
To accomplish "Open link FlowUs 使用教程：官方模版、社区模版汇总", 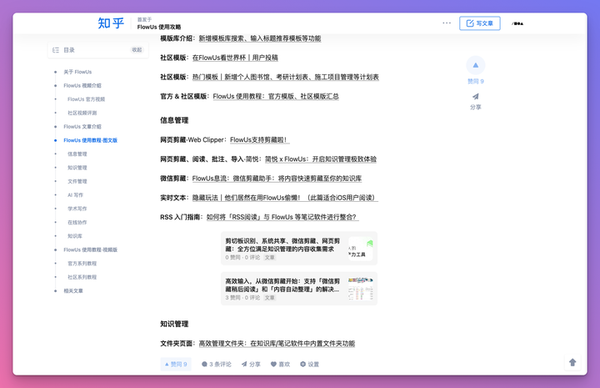I will (x=276, y=96).
